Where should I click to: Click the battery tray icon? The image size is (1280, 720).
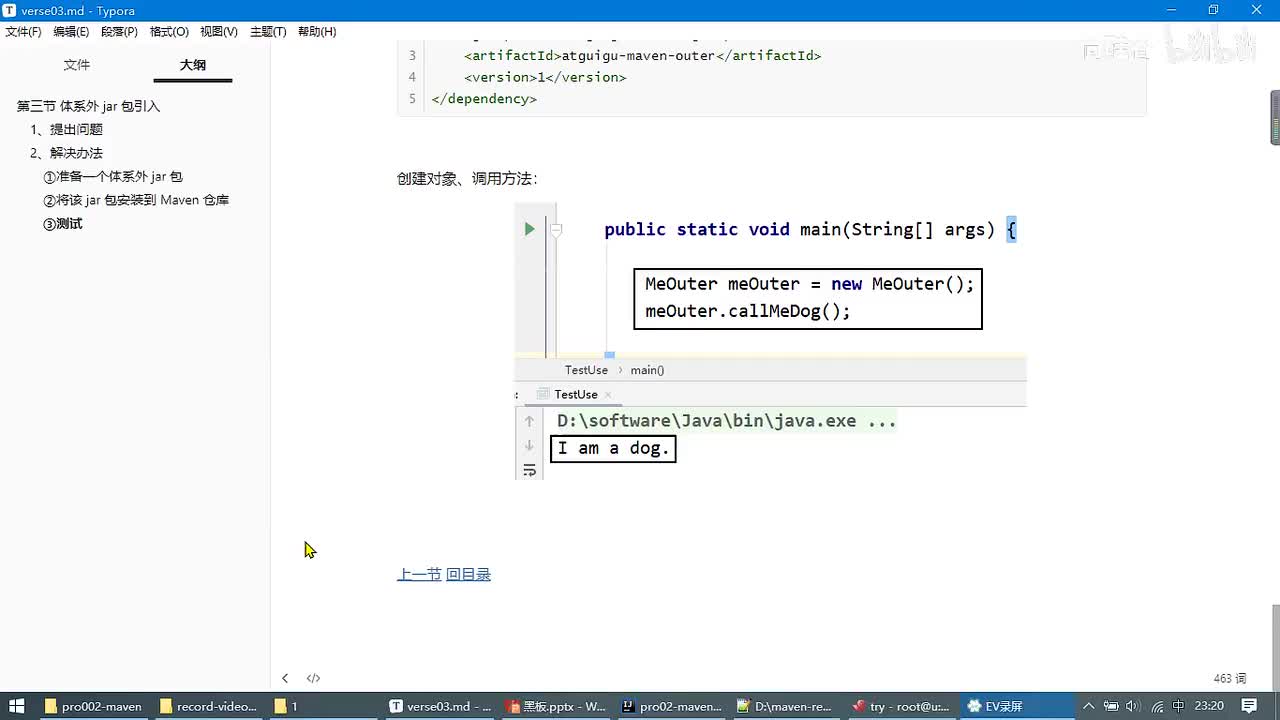[1109, 706]
